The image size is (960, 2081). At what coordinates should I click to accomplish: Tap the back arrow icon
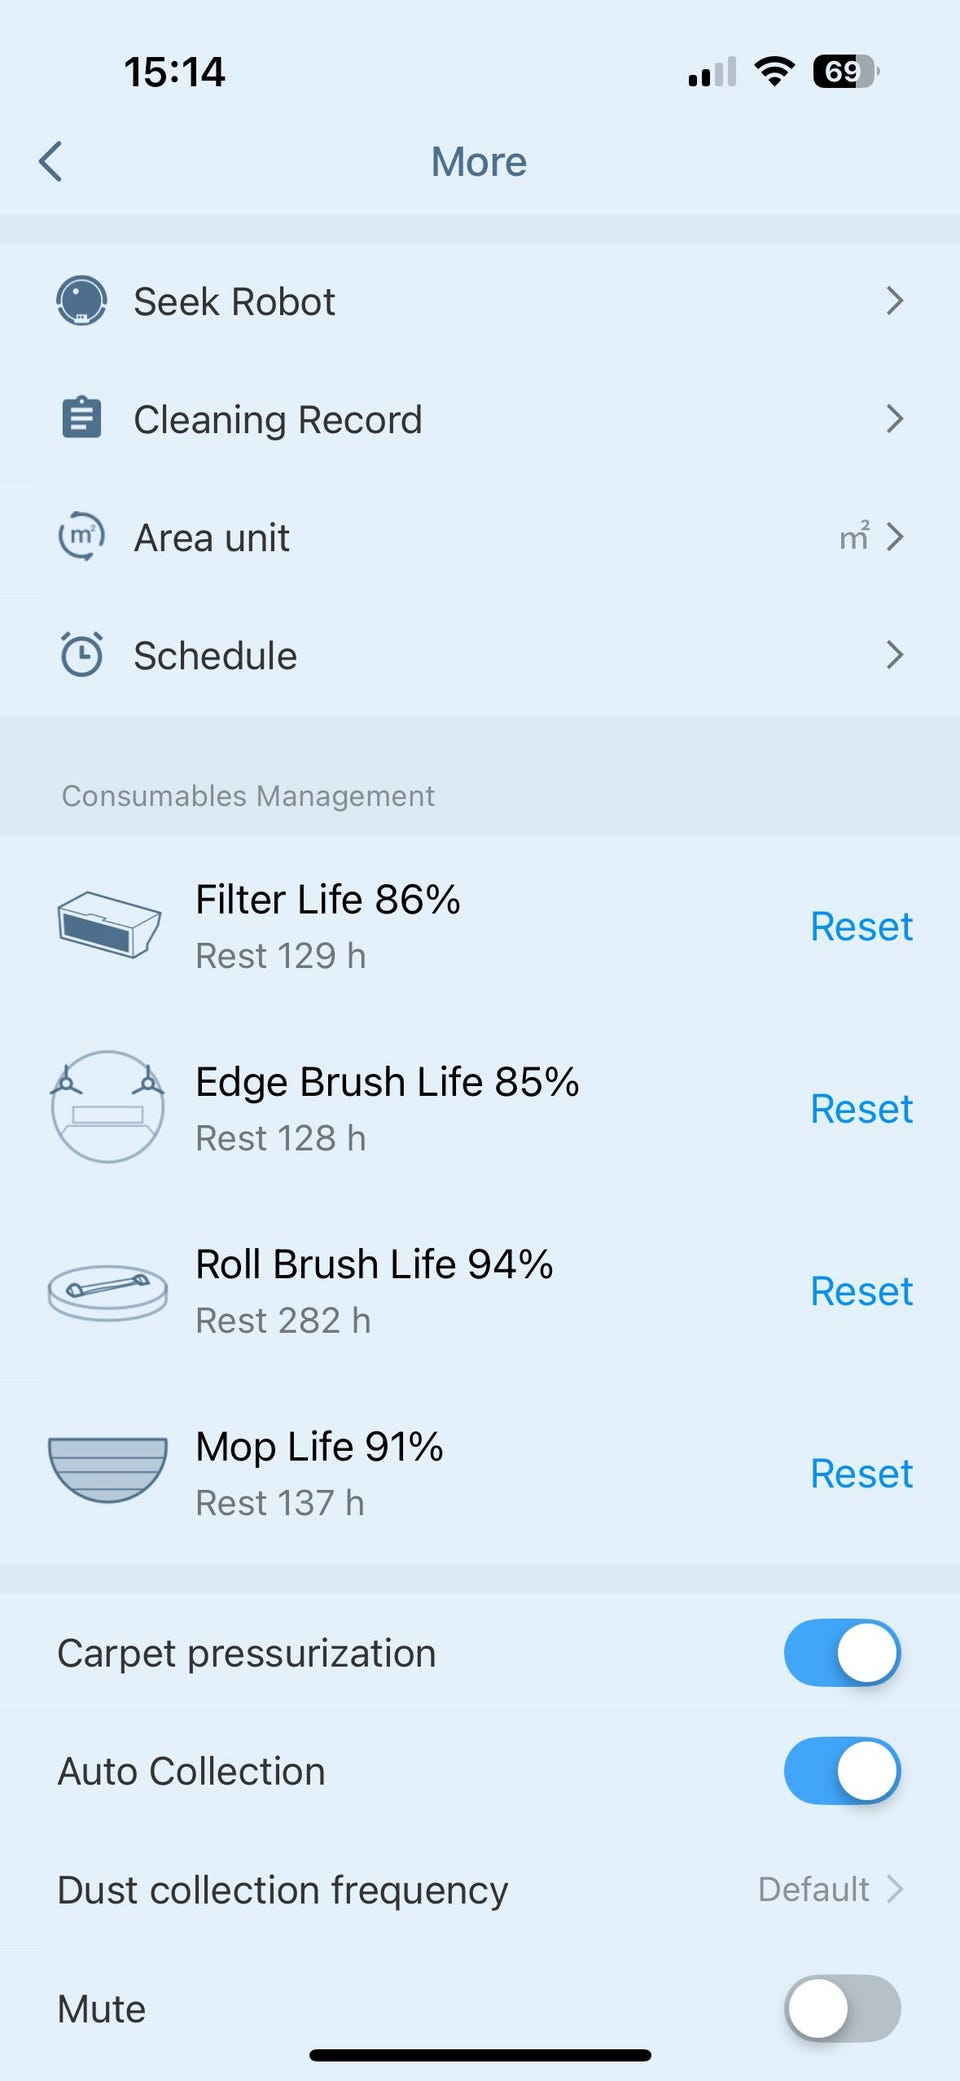tap(51, 162)
